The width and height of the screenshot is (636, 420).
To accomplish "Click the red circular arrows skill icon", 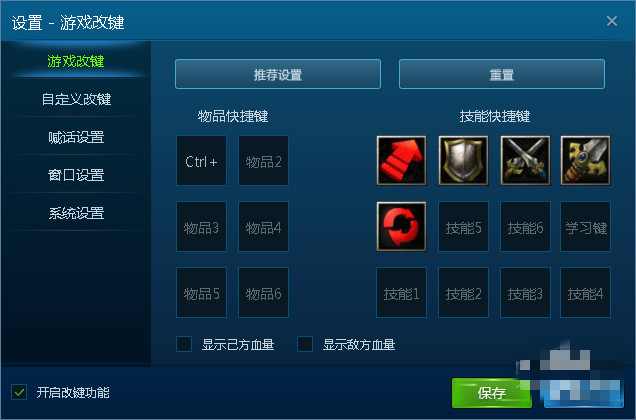I will [401, 226].
